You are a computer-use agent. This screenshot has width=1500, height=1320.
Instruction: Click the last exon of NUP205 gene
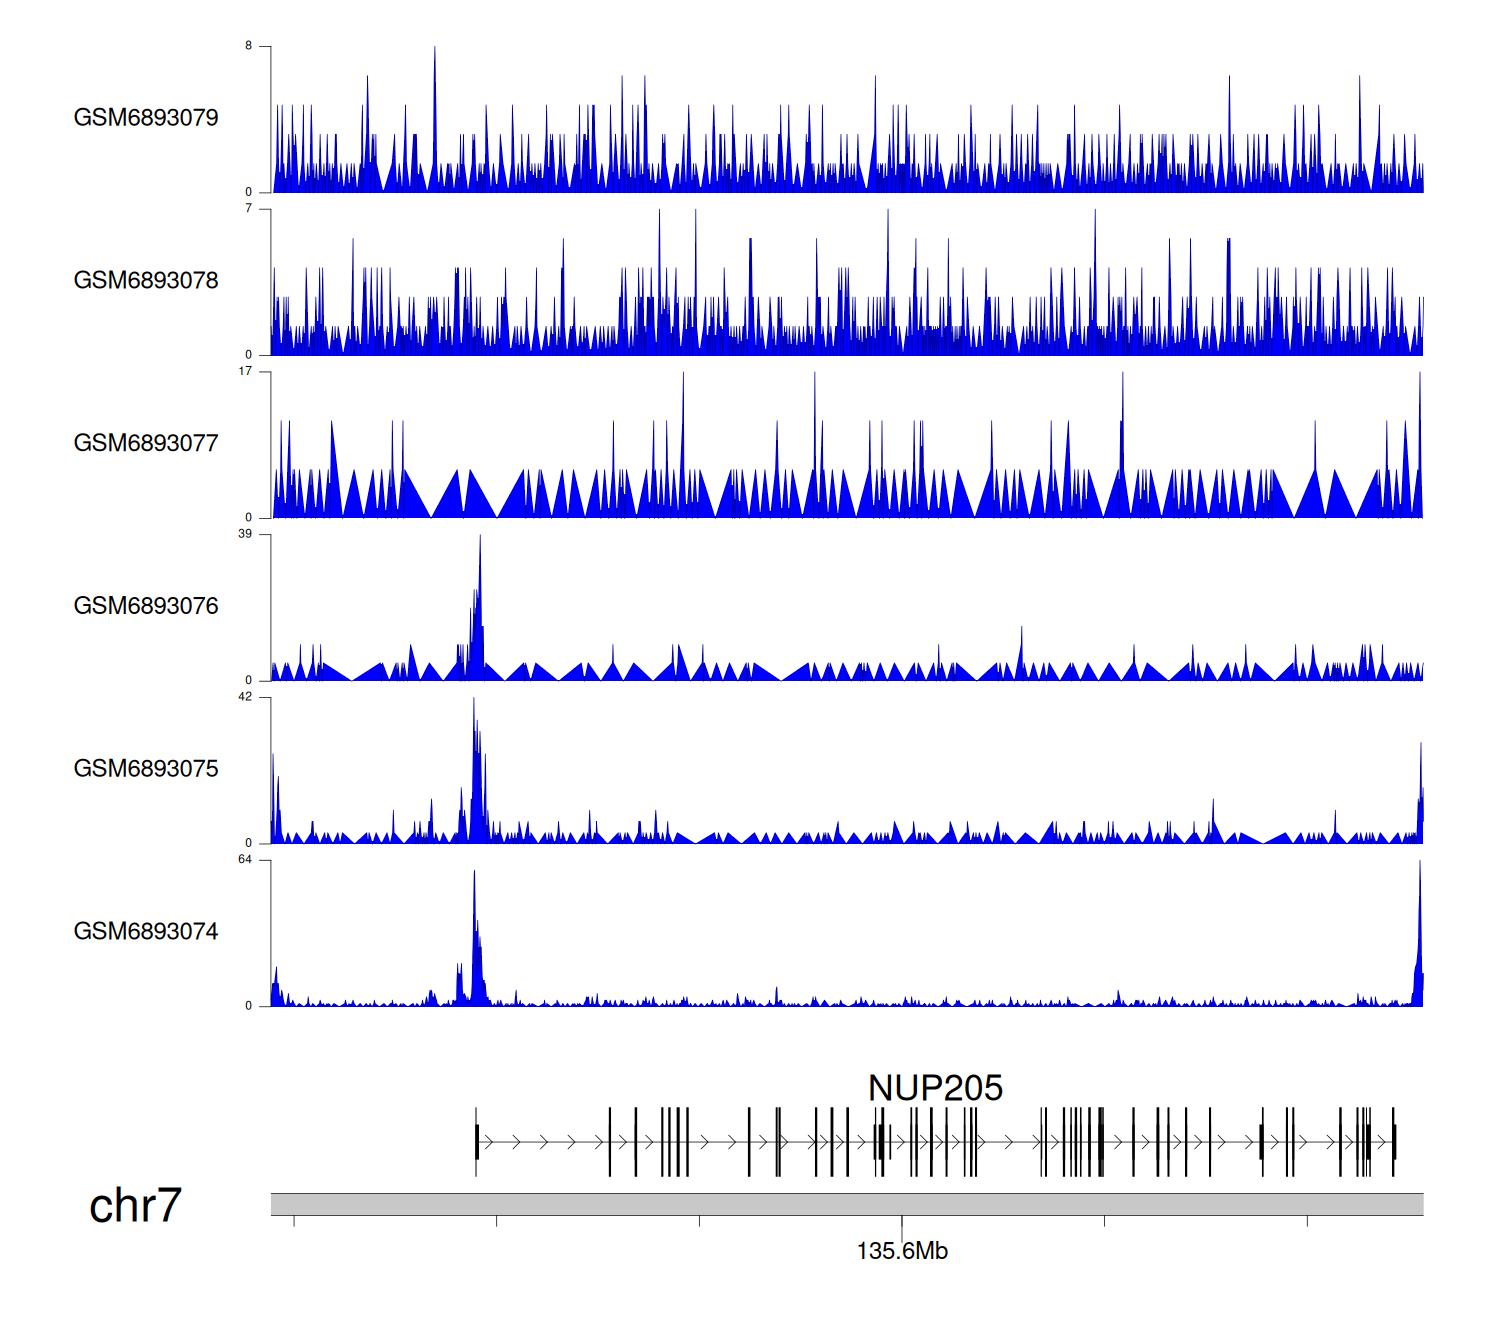tap(1394, 1141)
